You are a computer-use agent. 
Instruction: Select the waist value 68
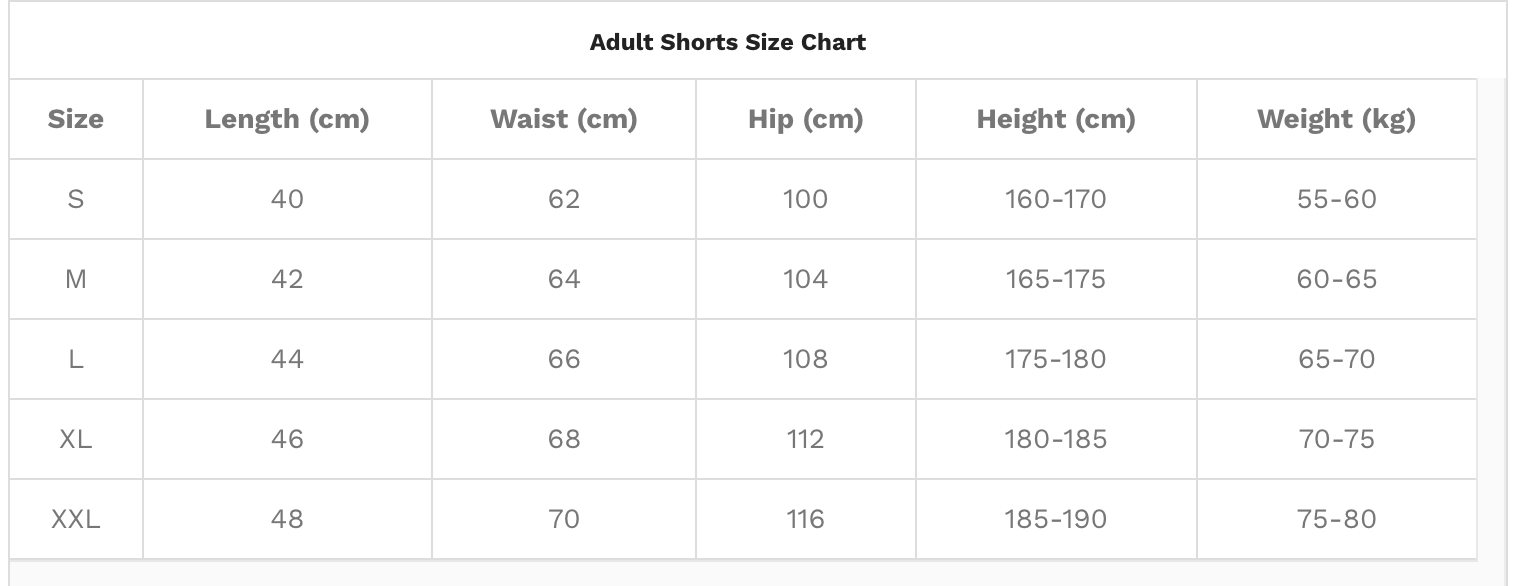(x=564, y=439)
